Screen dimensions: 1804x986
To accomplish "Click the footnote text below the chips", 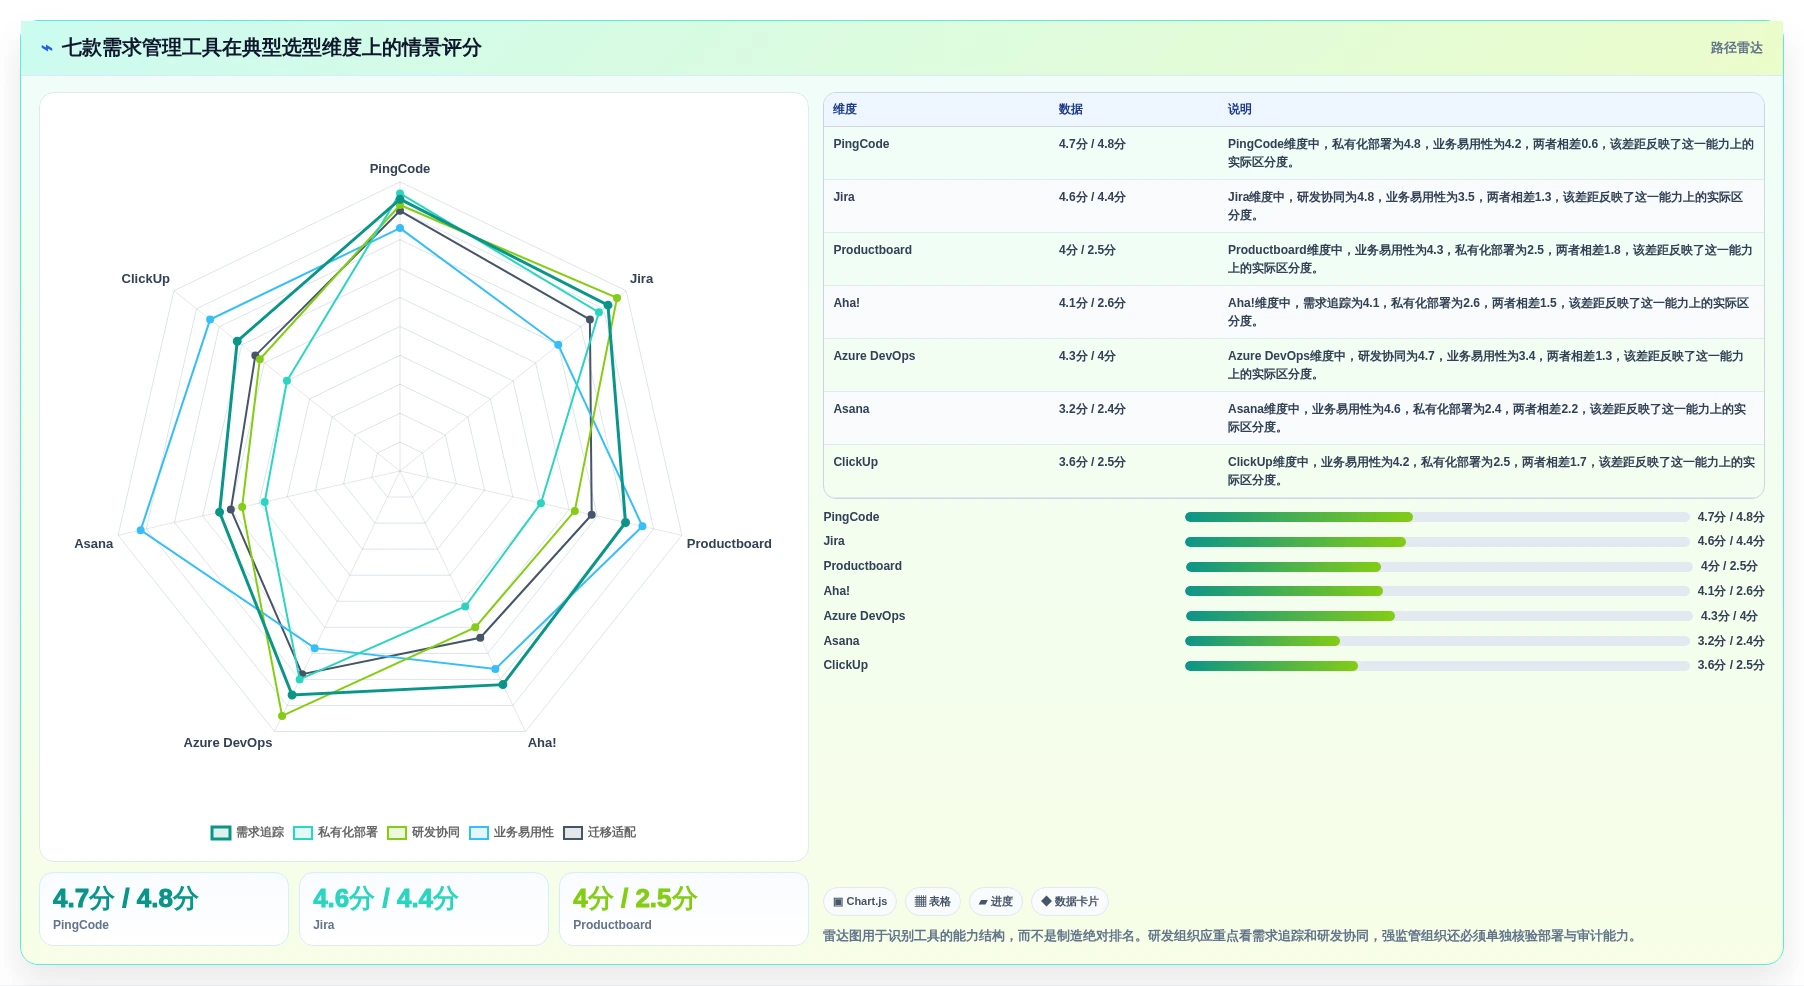I will coord(1232,936).
